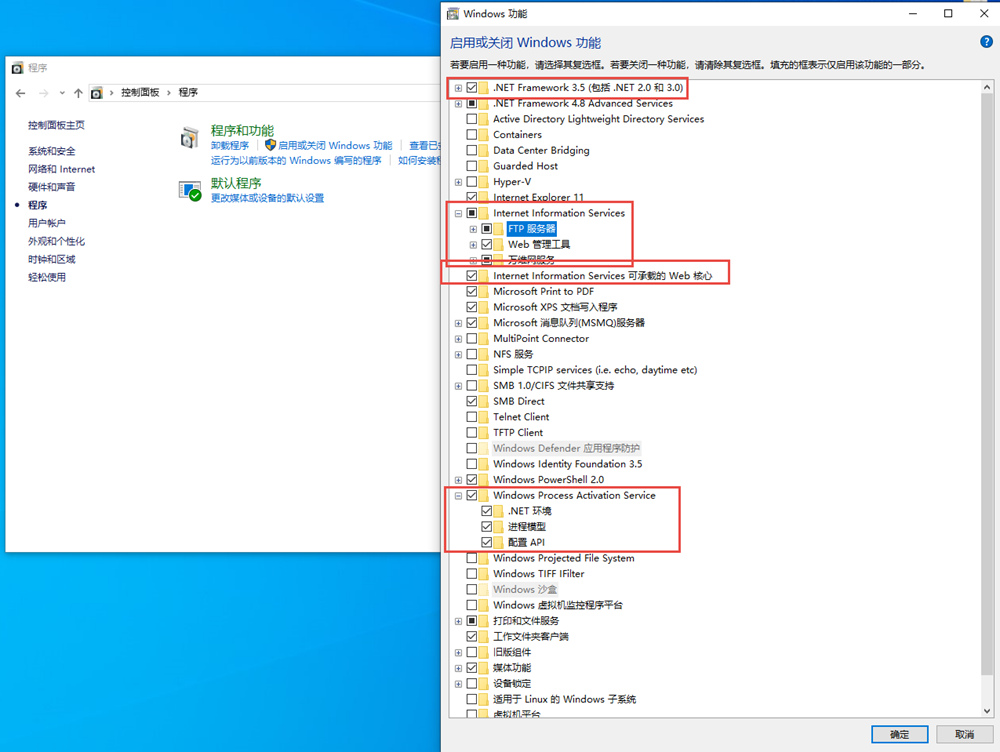Collapse the Internet Information Services node
The width and height of the screenshot is (1000, 752).
pyautogui.click(x=458, y=213)
